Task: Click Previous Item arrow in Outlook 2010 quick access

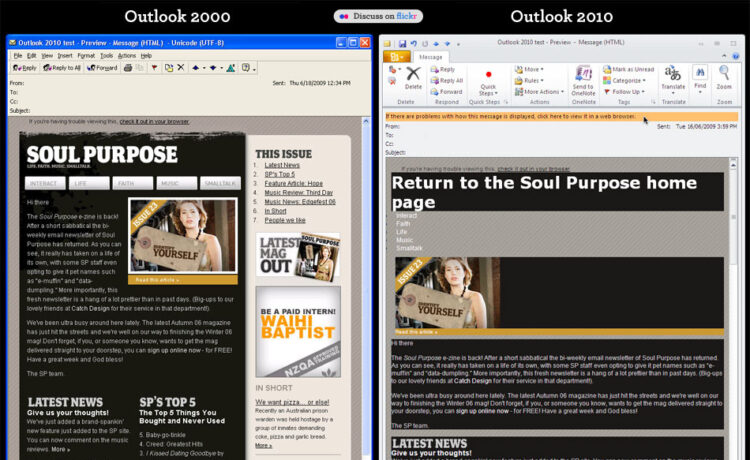Action: (x=436, y=44)
